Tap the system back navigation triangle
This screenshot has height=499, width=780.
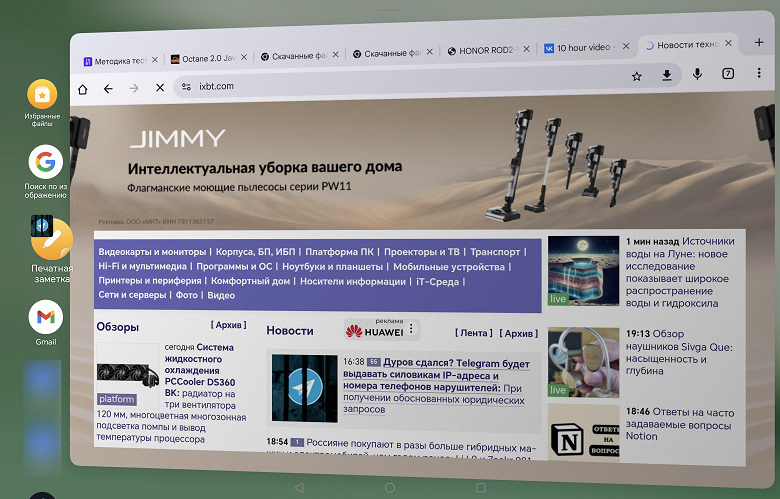tap(298, 488)
